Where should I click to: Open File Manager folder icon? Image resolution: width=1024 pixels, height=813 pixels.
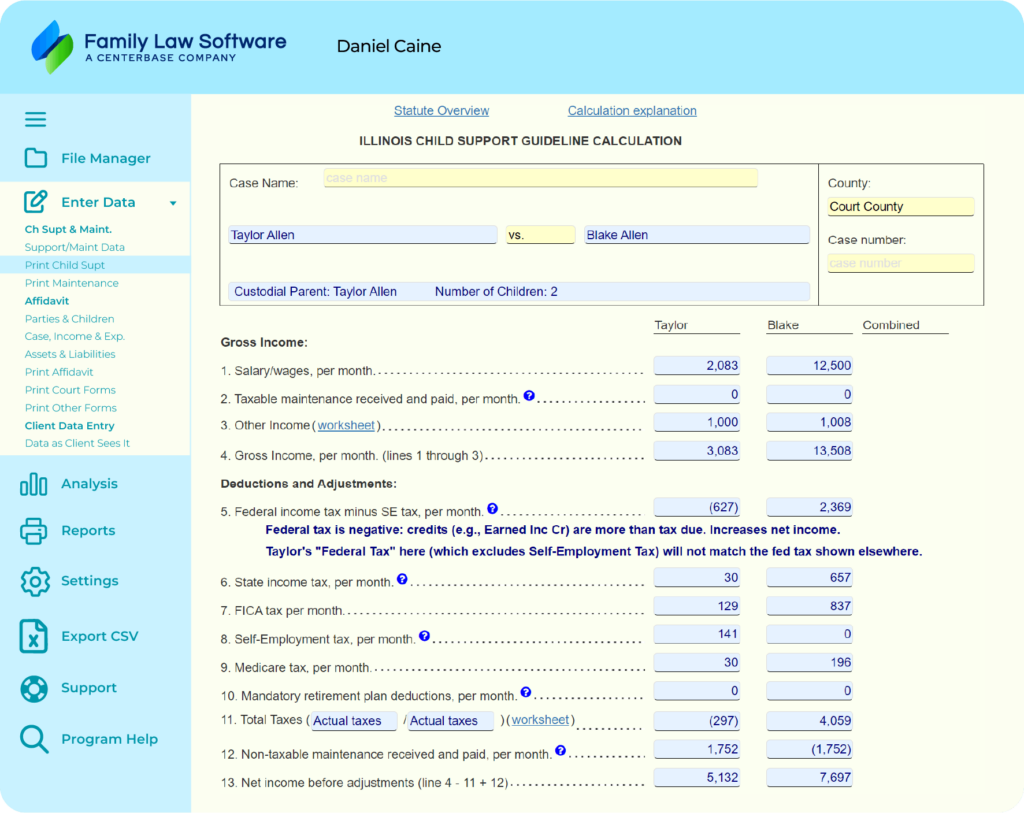point(36,158)
